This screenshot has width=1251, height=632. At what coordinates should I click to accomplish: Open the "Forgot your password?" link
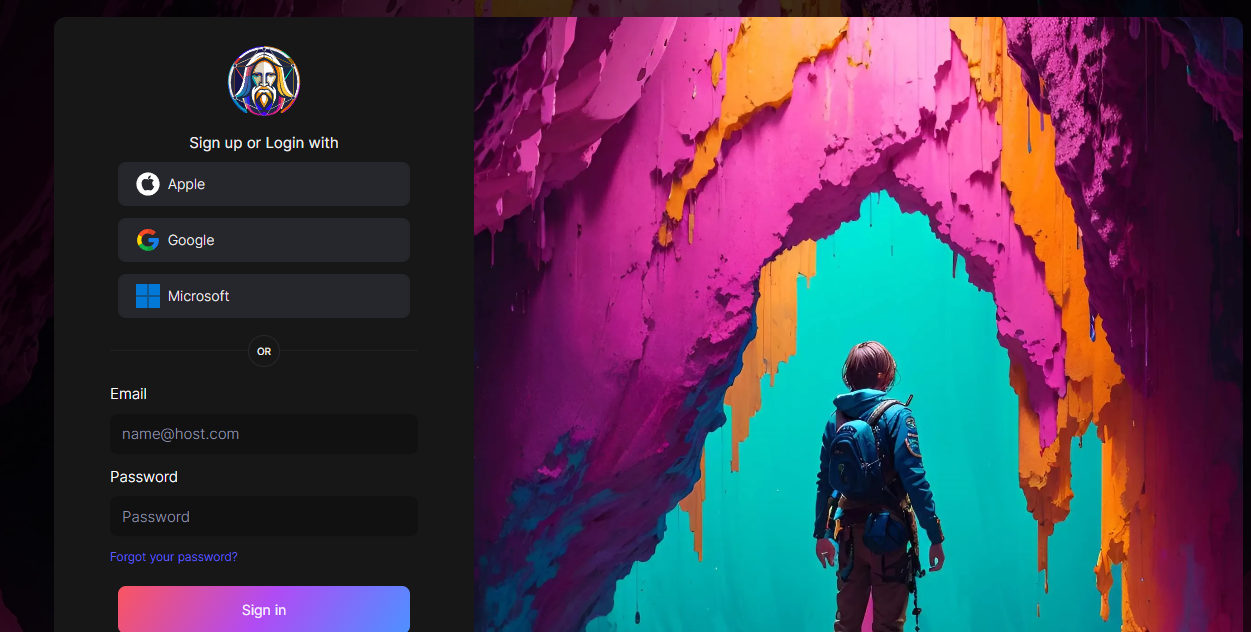coord(174,557)
